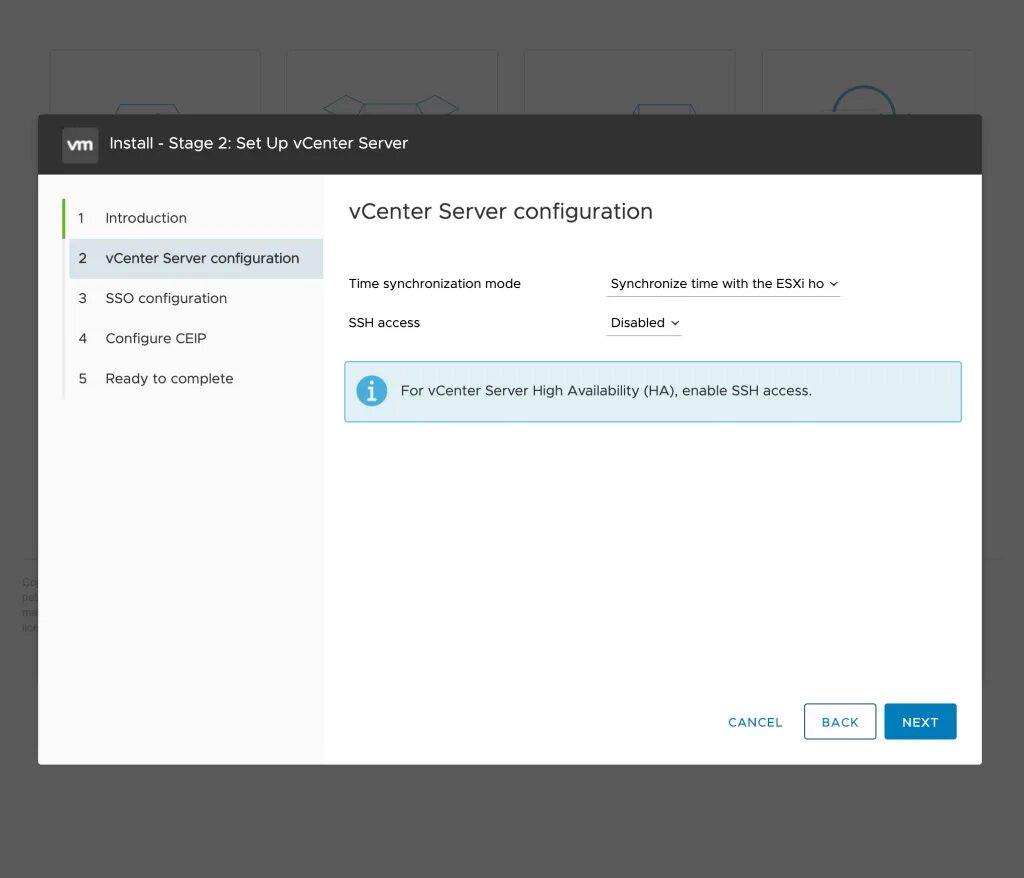Screen dimensions: 1024x878
Task: Click the HA SSH access notice banner
Action: [653, 390]
